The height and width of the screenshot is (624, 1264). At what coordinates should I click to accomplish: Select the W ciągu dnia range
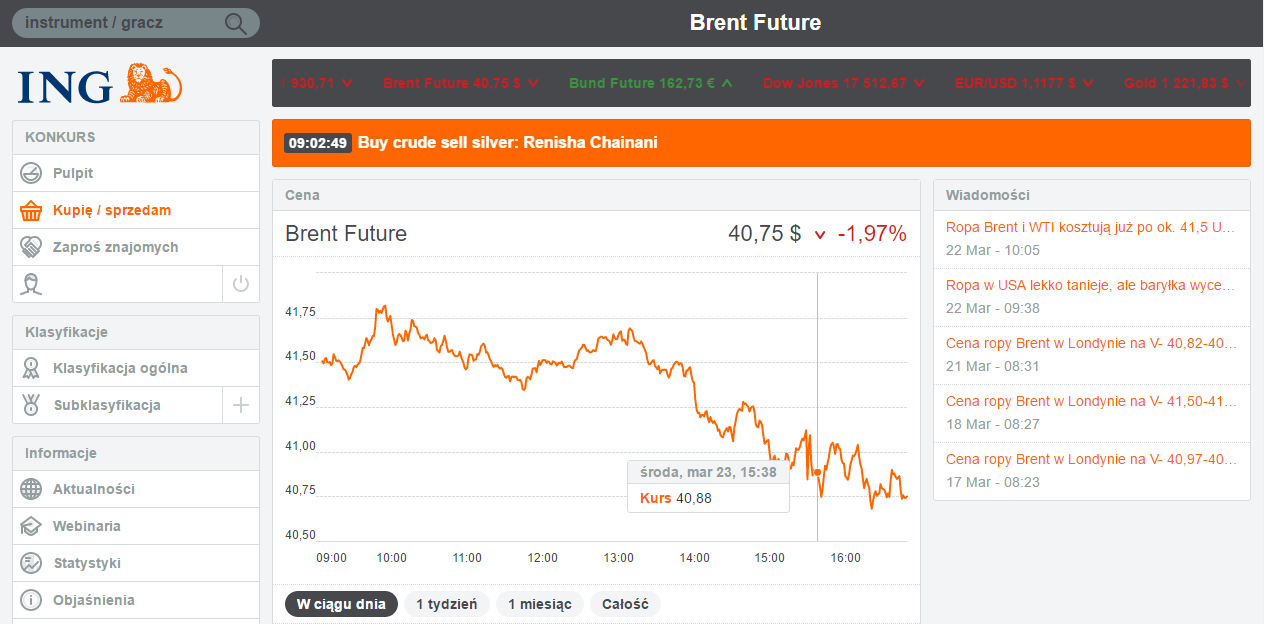click(341, 604)
